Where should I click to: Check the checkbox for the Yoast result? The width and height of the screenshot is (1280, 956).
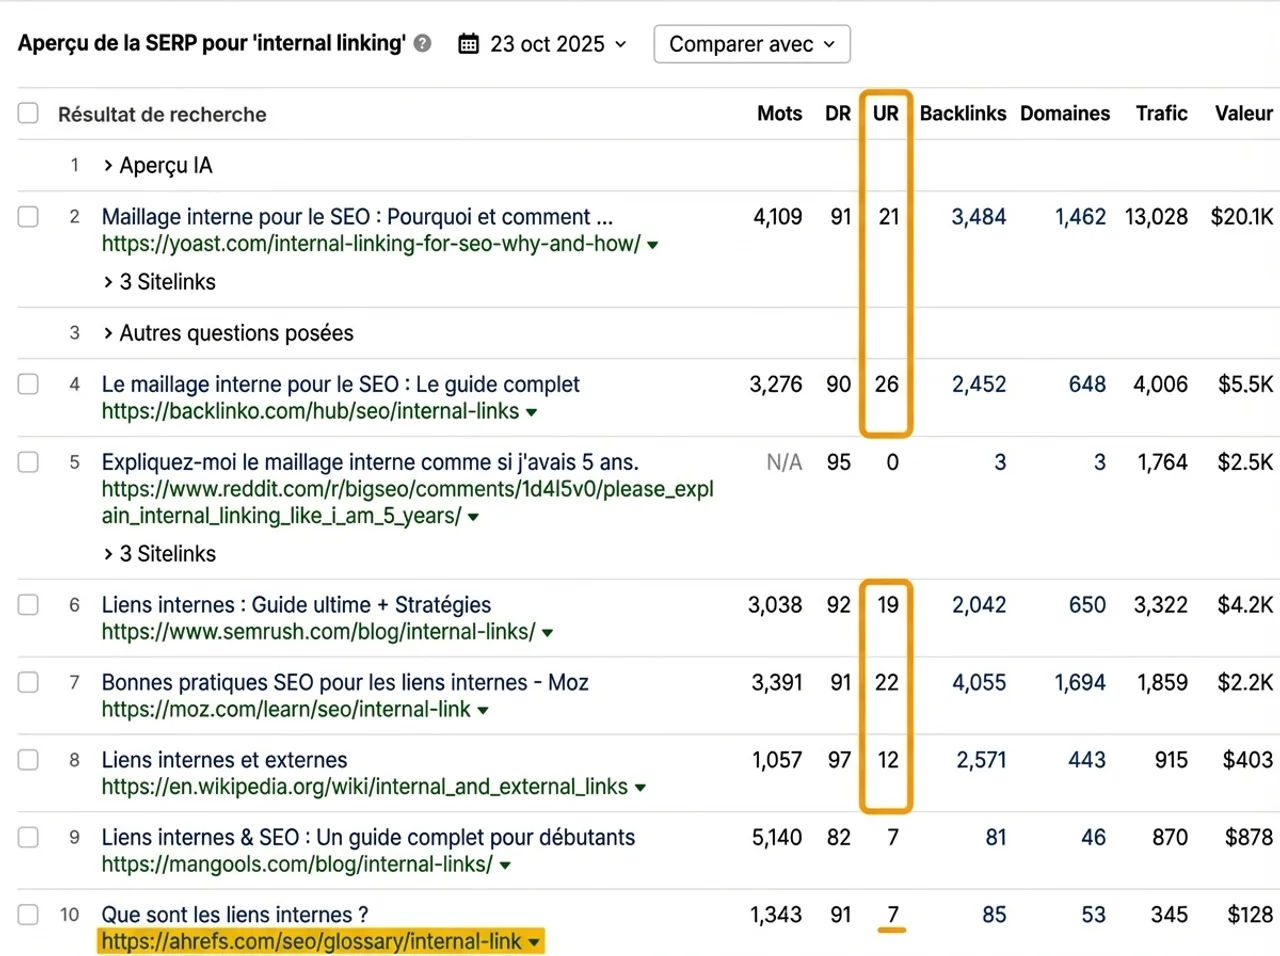click(27, 217)
